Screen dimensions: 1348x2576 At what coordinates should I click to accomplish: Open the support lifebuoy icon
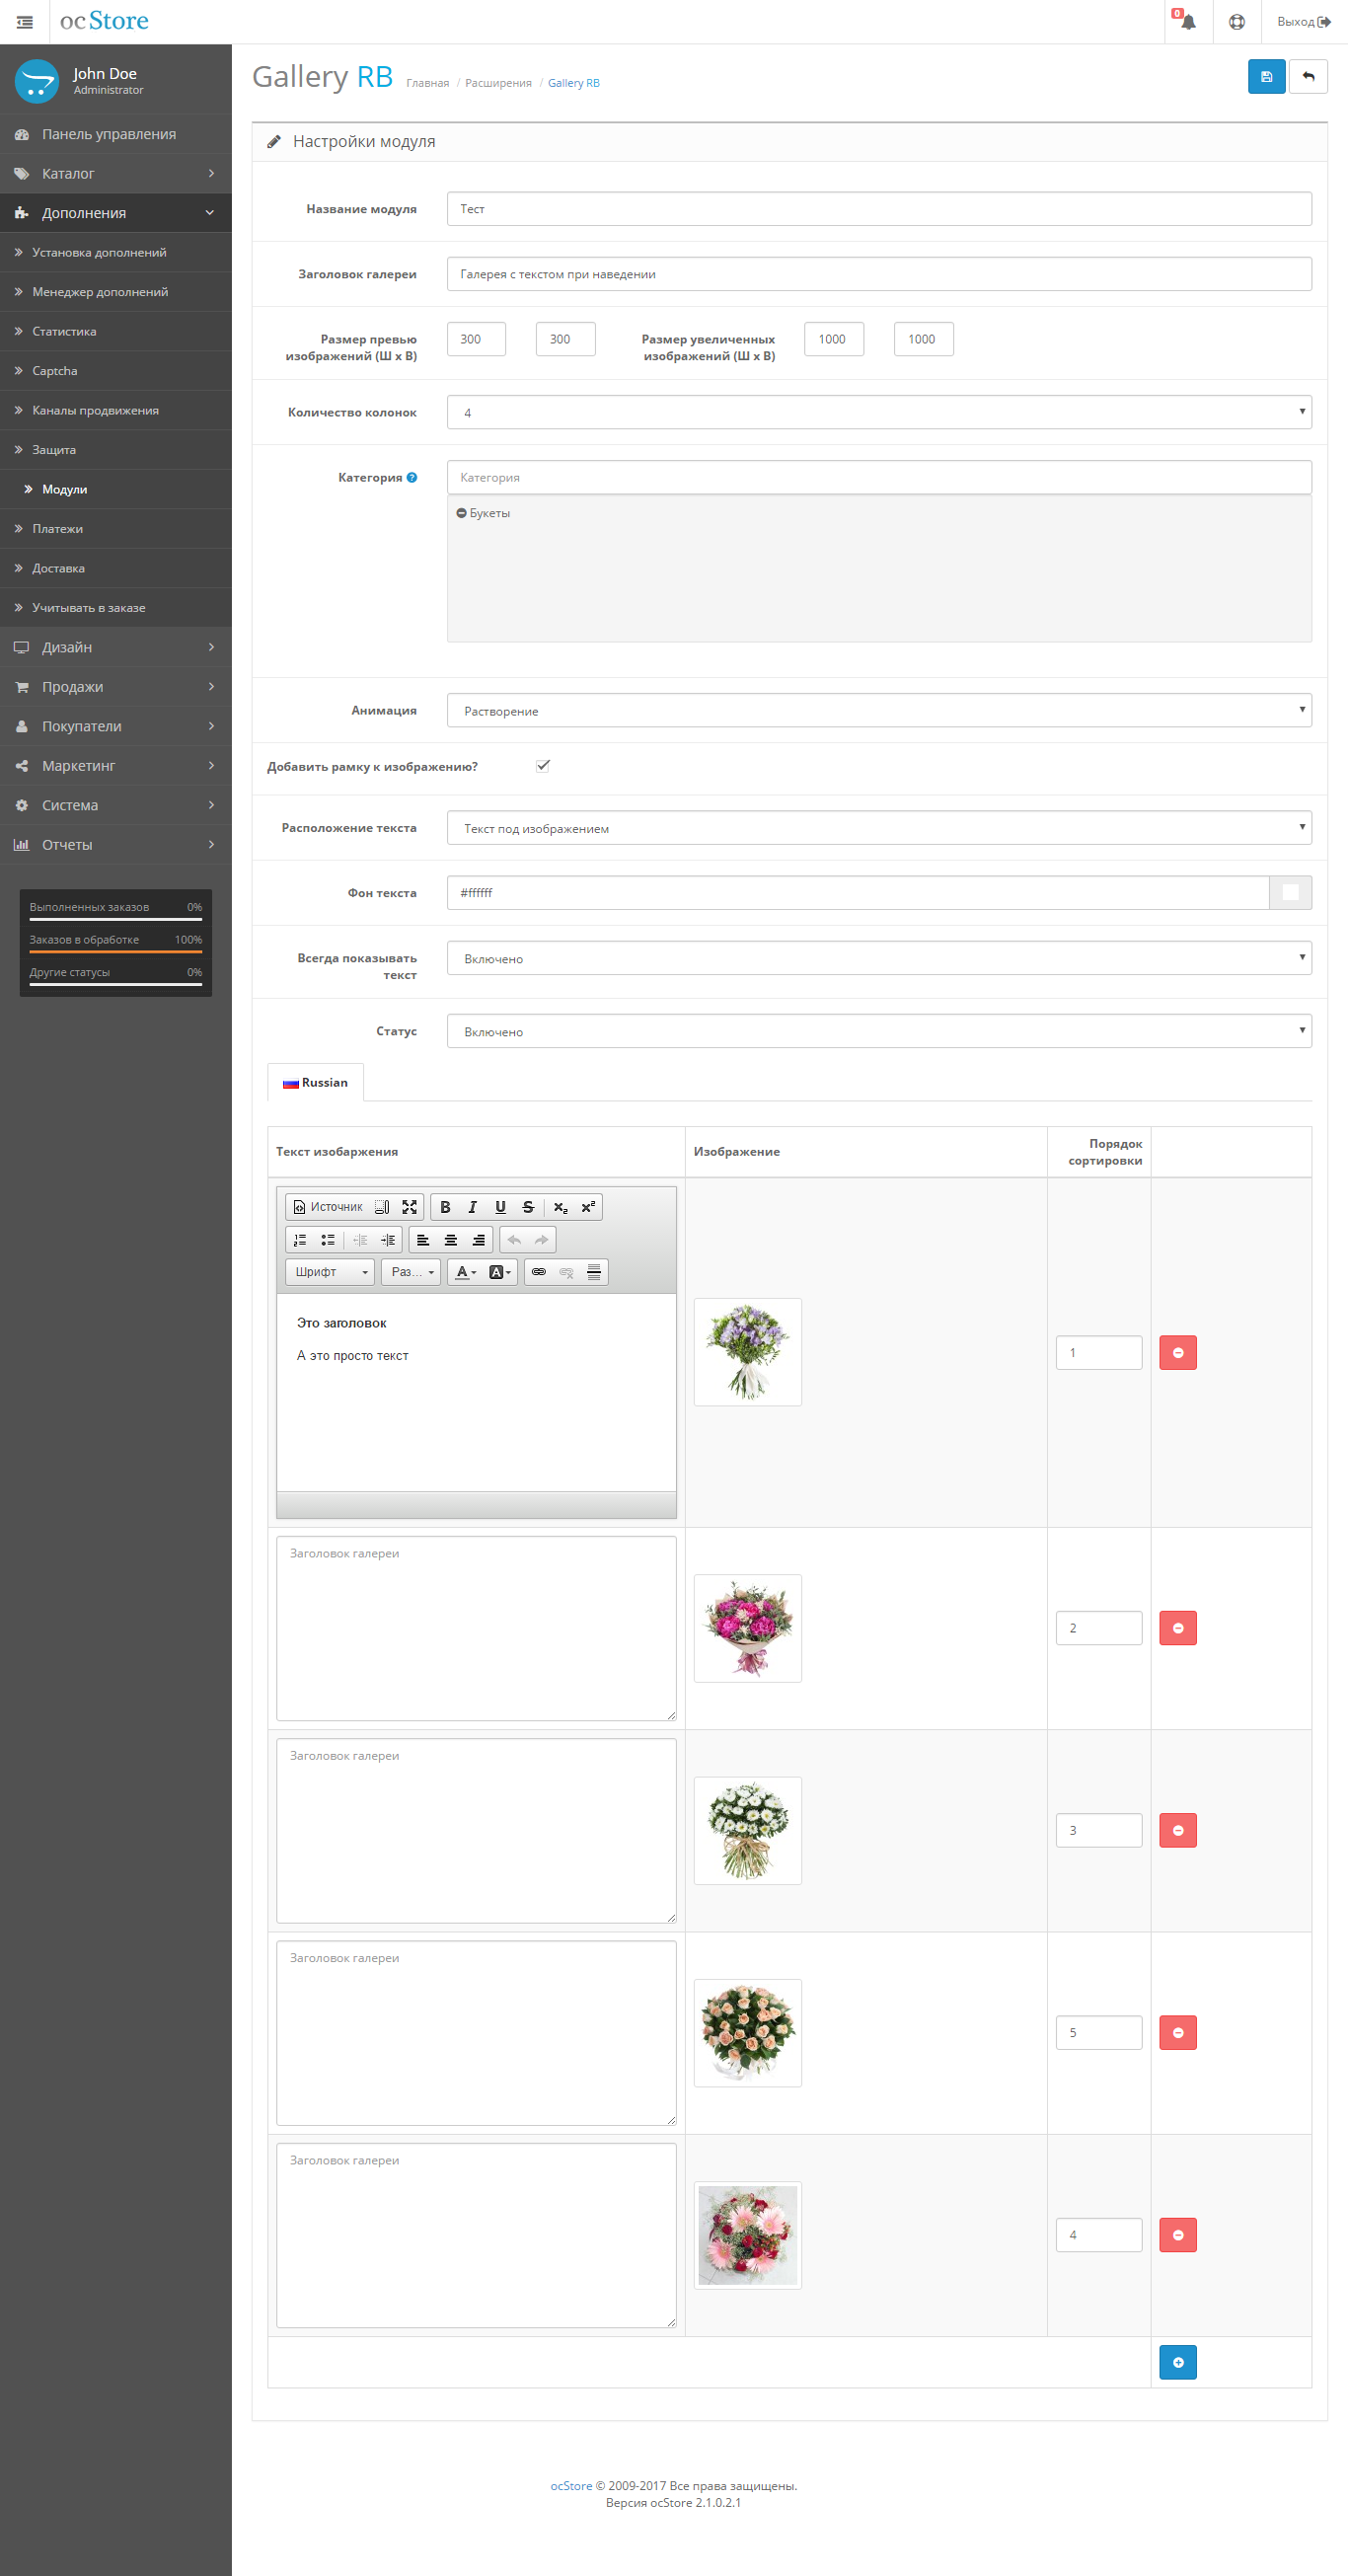[1237, 21]
